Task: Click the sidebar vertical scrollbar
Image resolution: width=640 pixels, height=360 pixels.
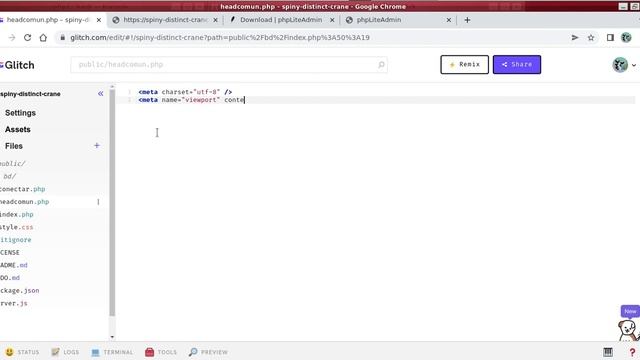Action: 112,203
